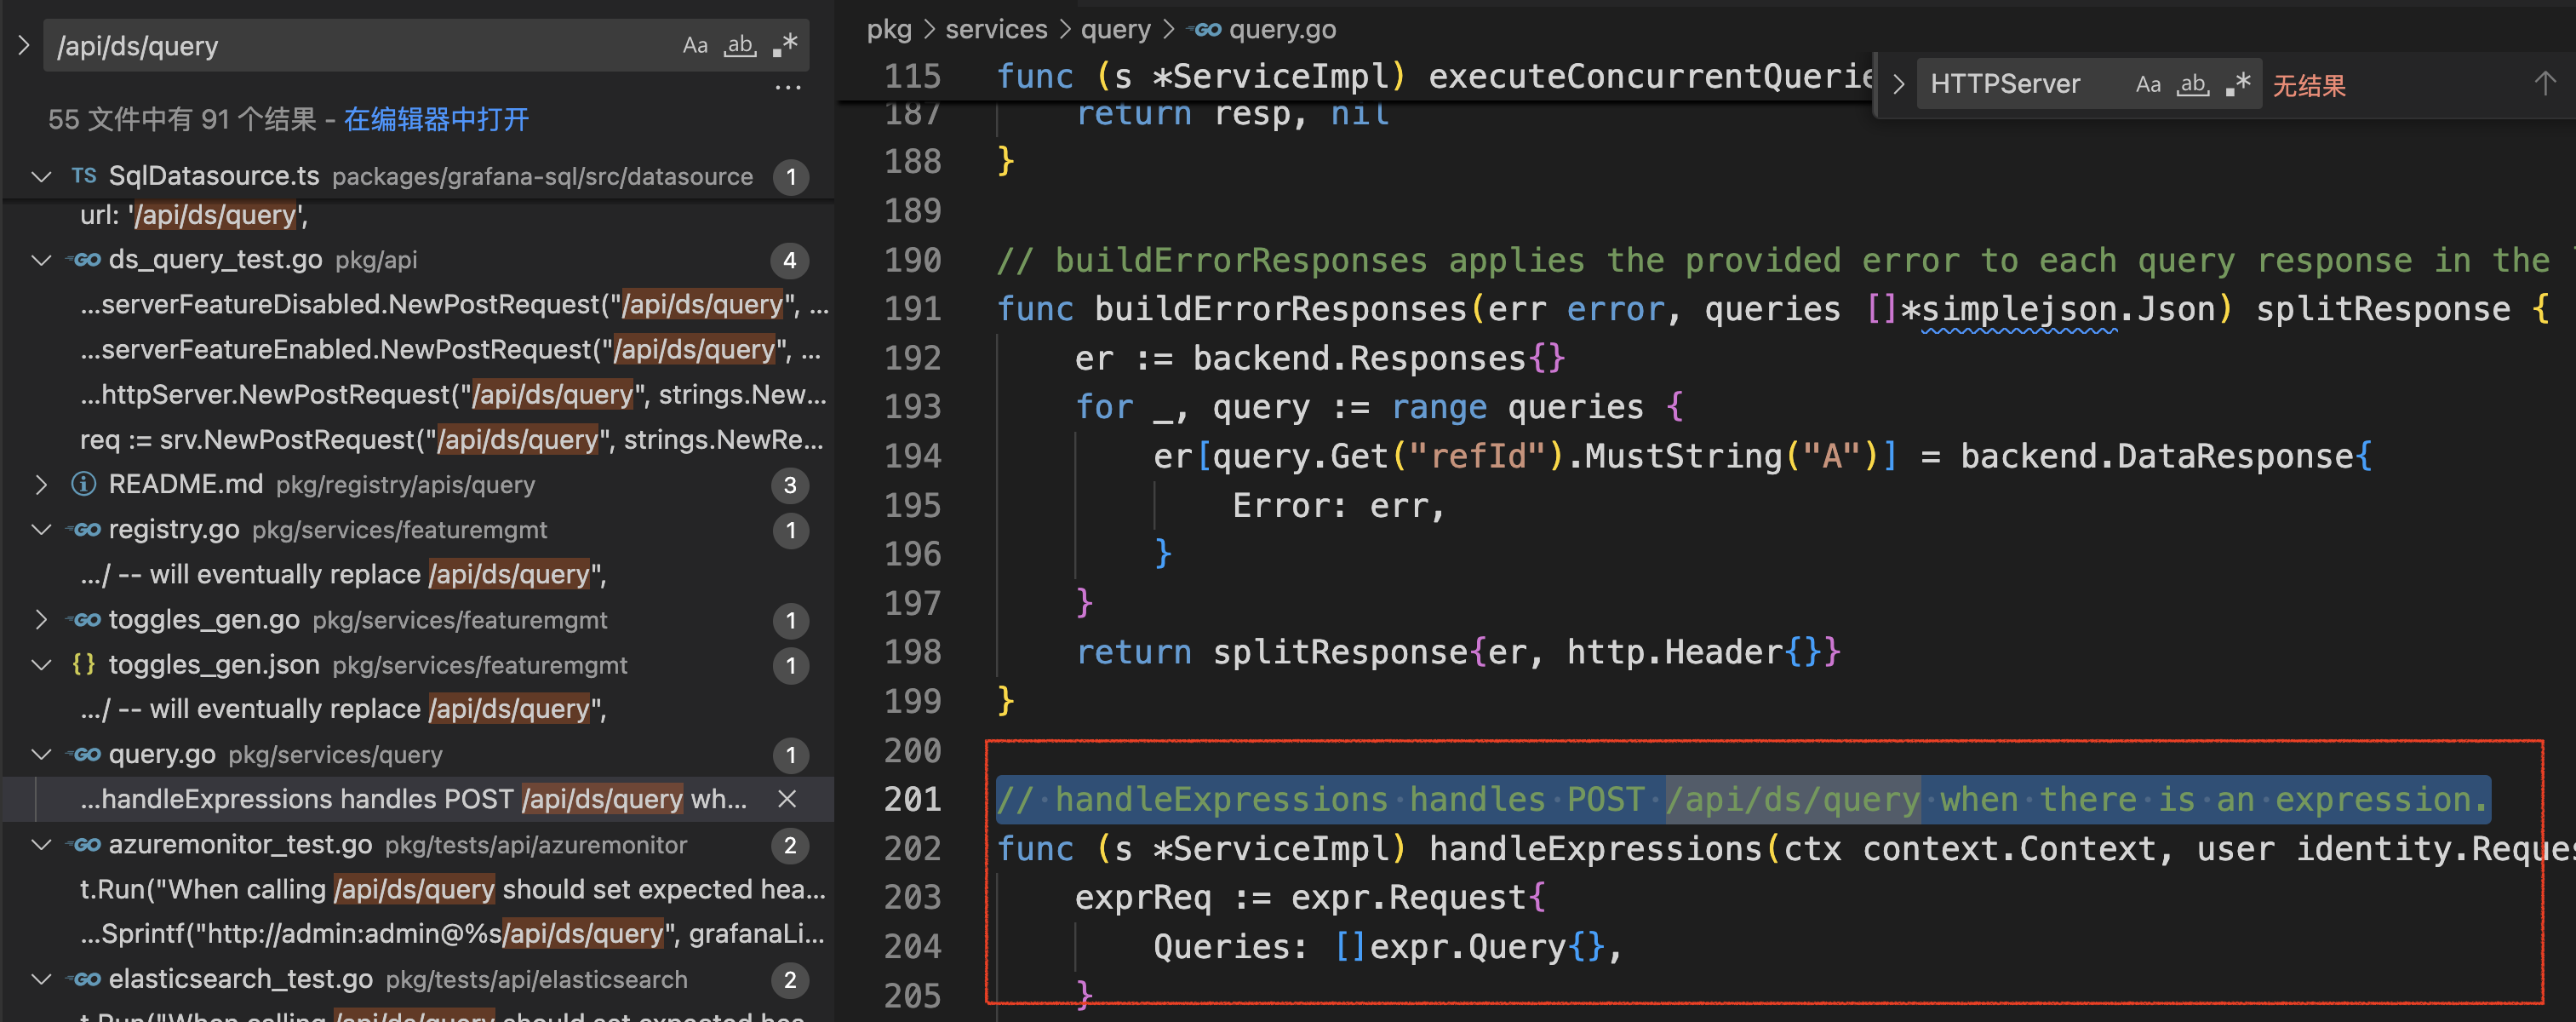Collapse ds_query_test.go search results
This screenshot has width=2576, height=1022.
(41, 260)
